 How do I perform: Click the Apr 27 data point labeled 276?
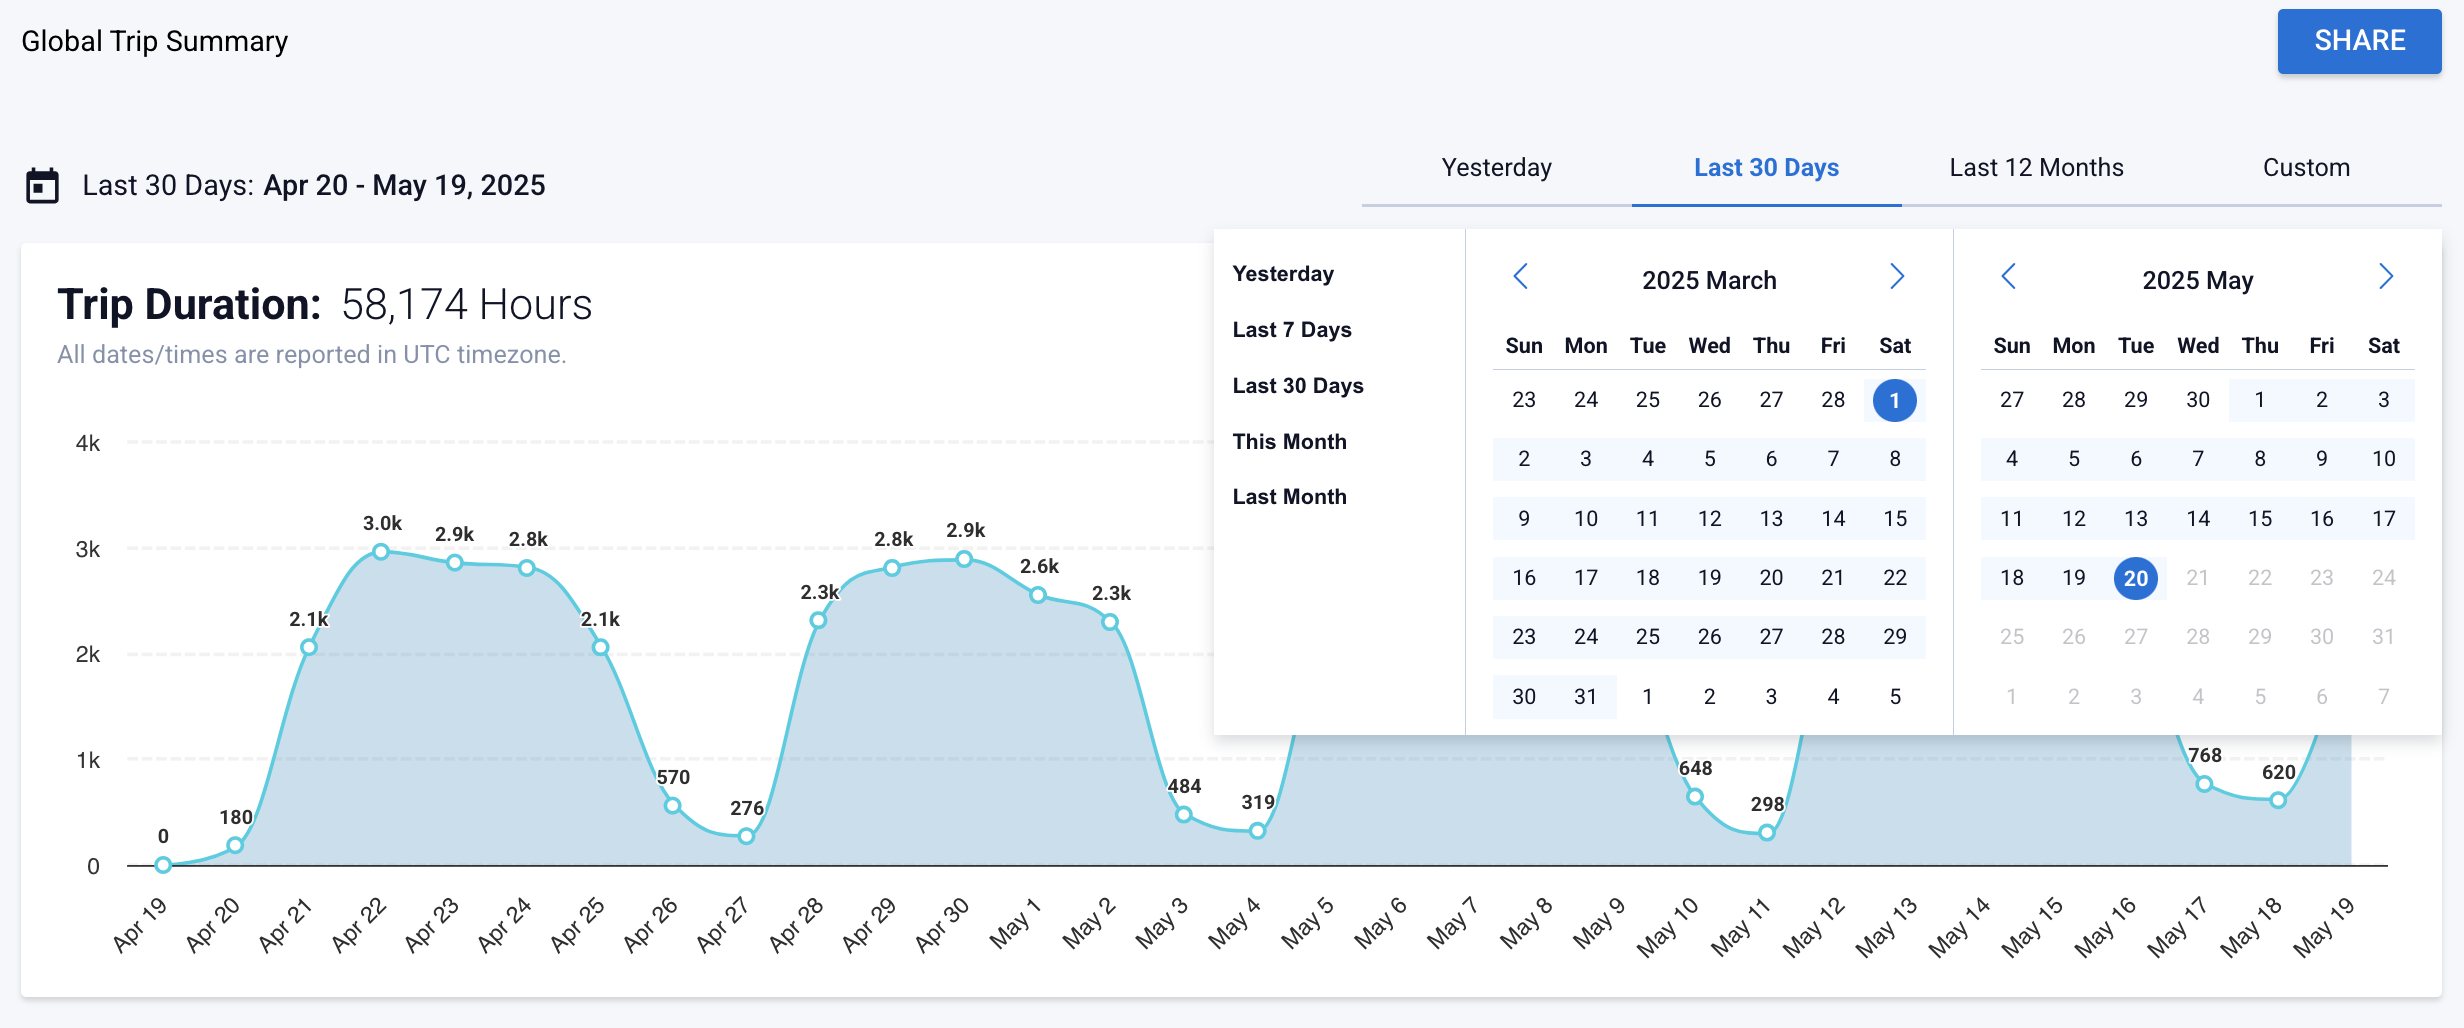click(746, 836)
